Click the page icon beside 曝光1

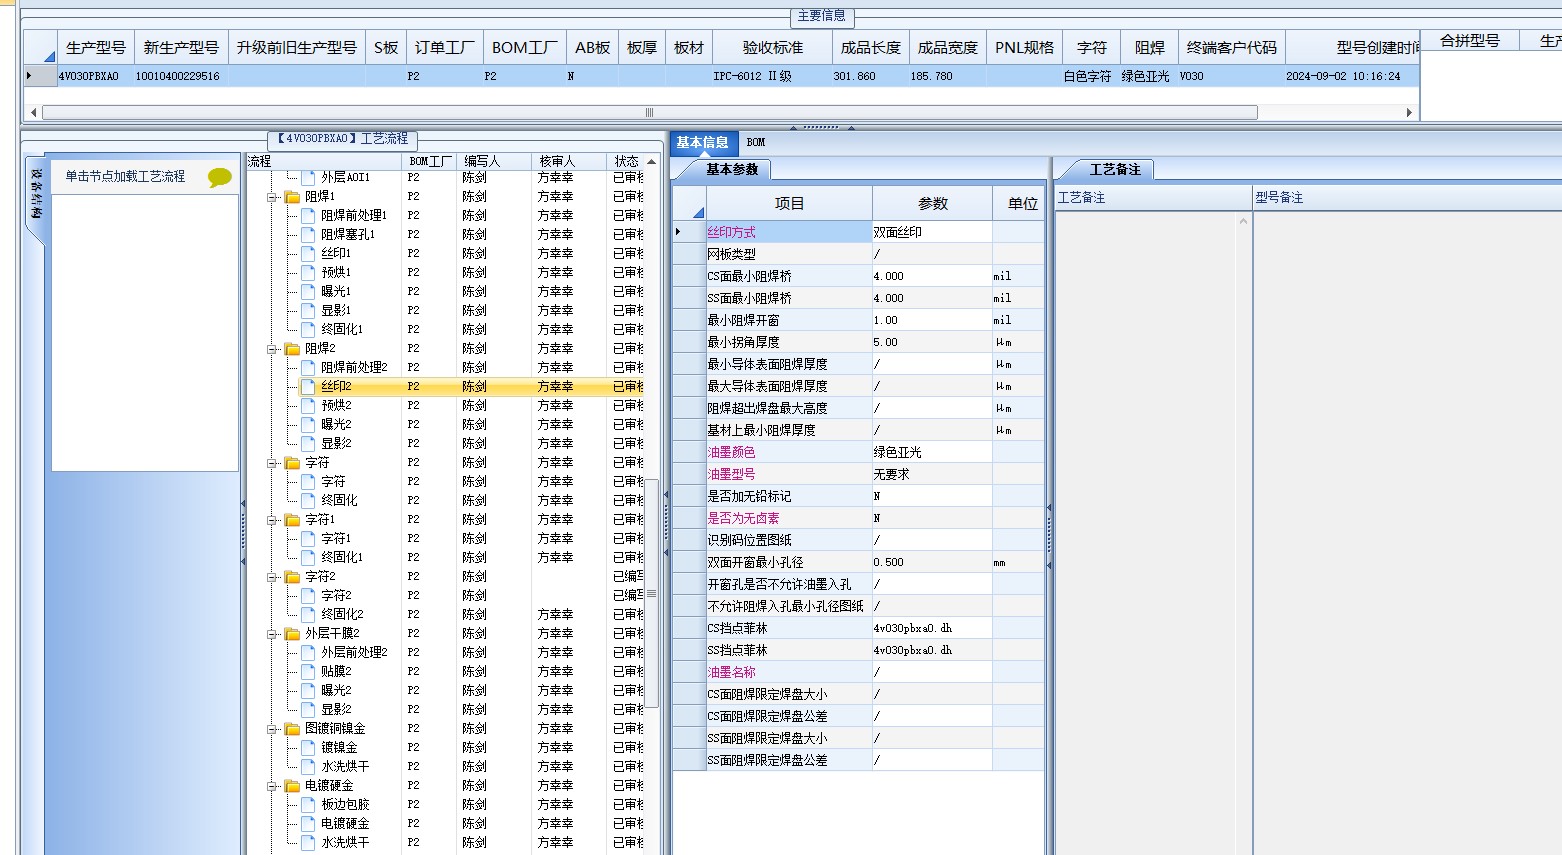[x=309, y=291]
